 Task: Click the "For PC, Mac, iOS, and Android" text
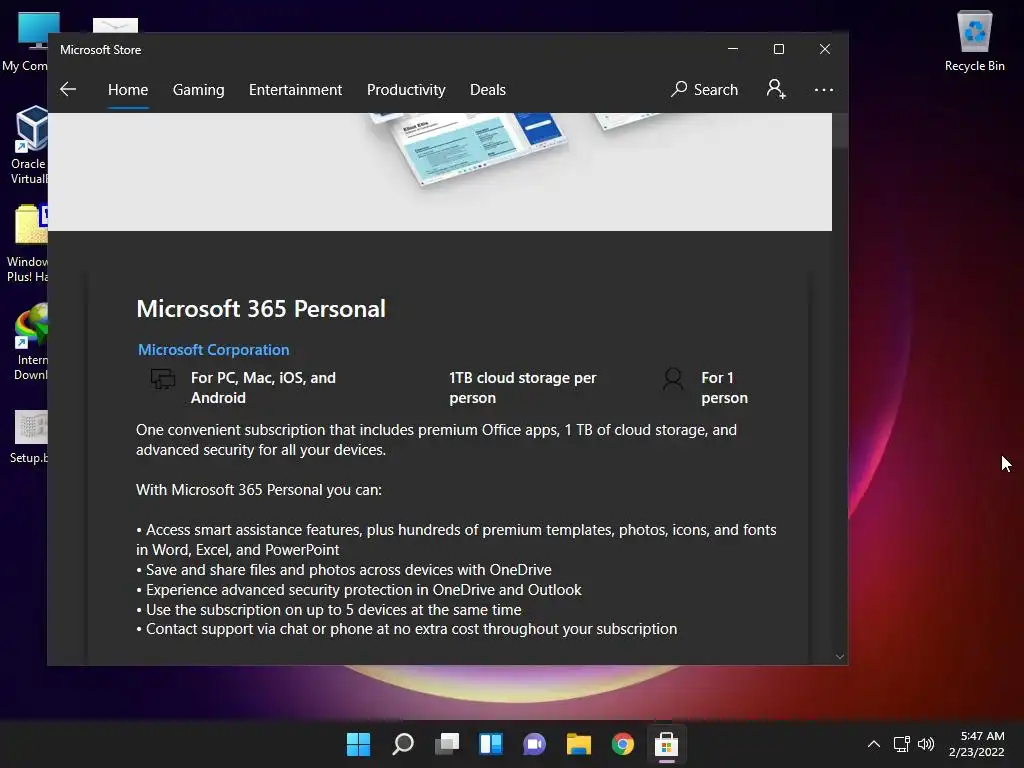click(x=263, y=388)
